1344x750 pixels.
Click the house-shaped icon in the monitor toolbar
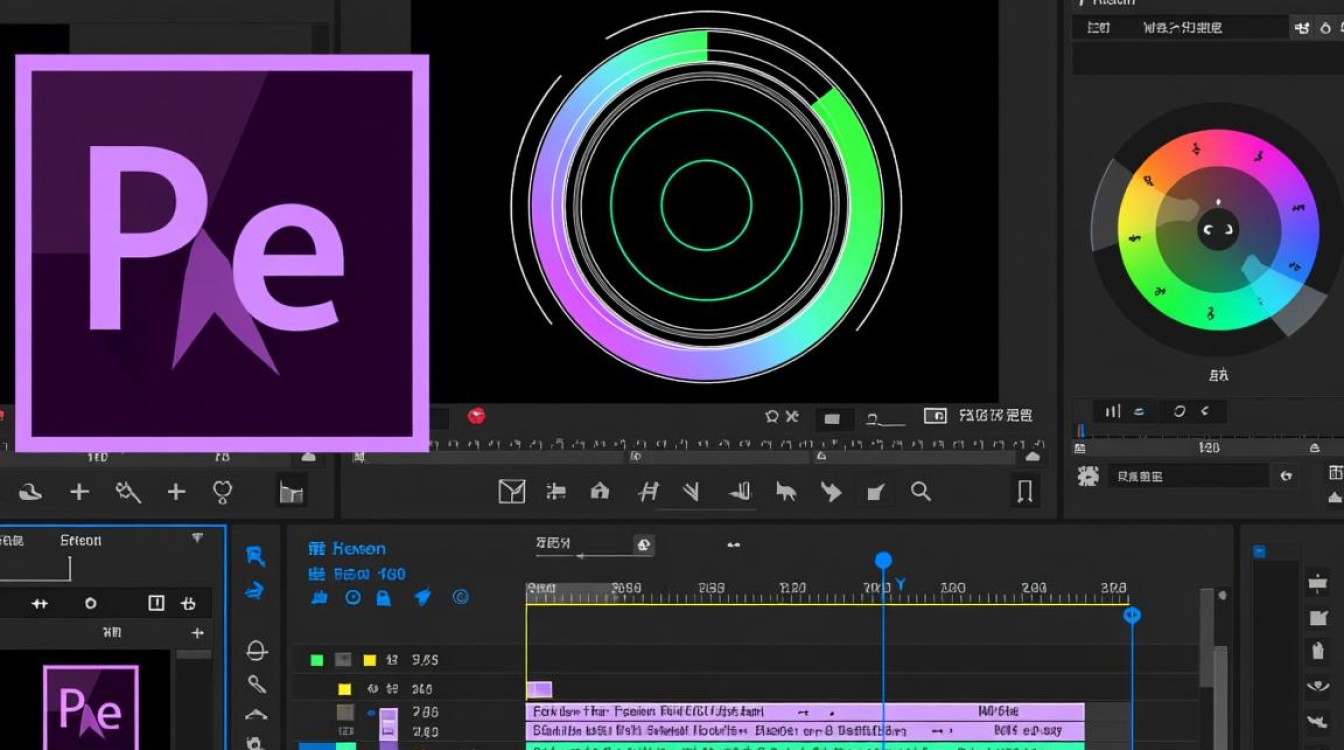click(x=600, y=491)
